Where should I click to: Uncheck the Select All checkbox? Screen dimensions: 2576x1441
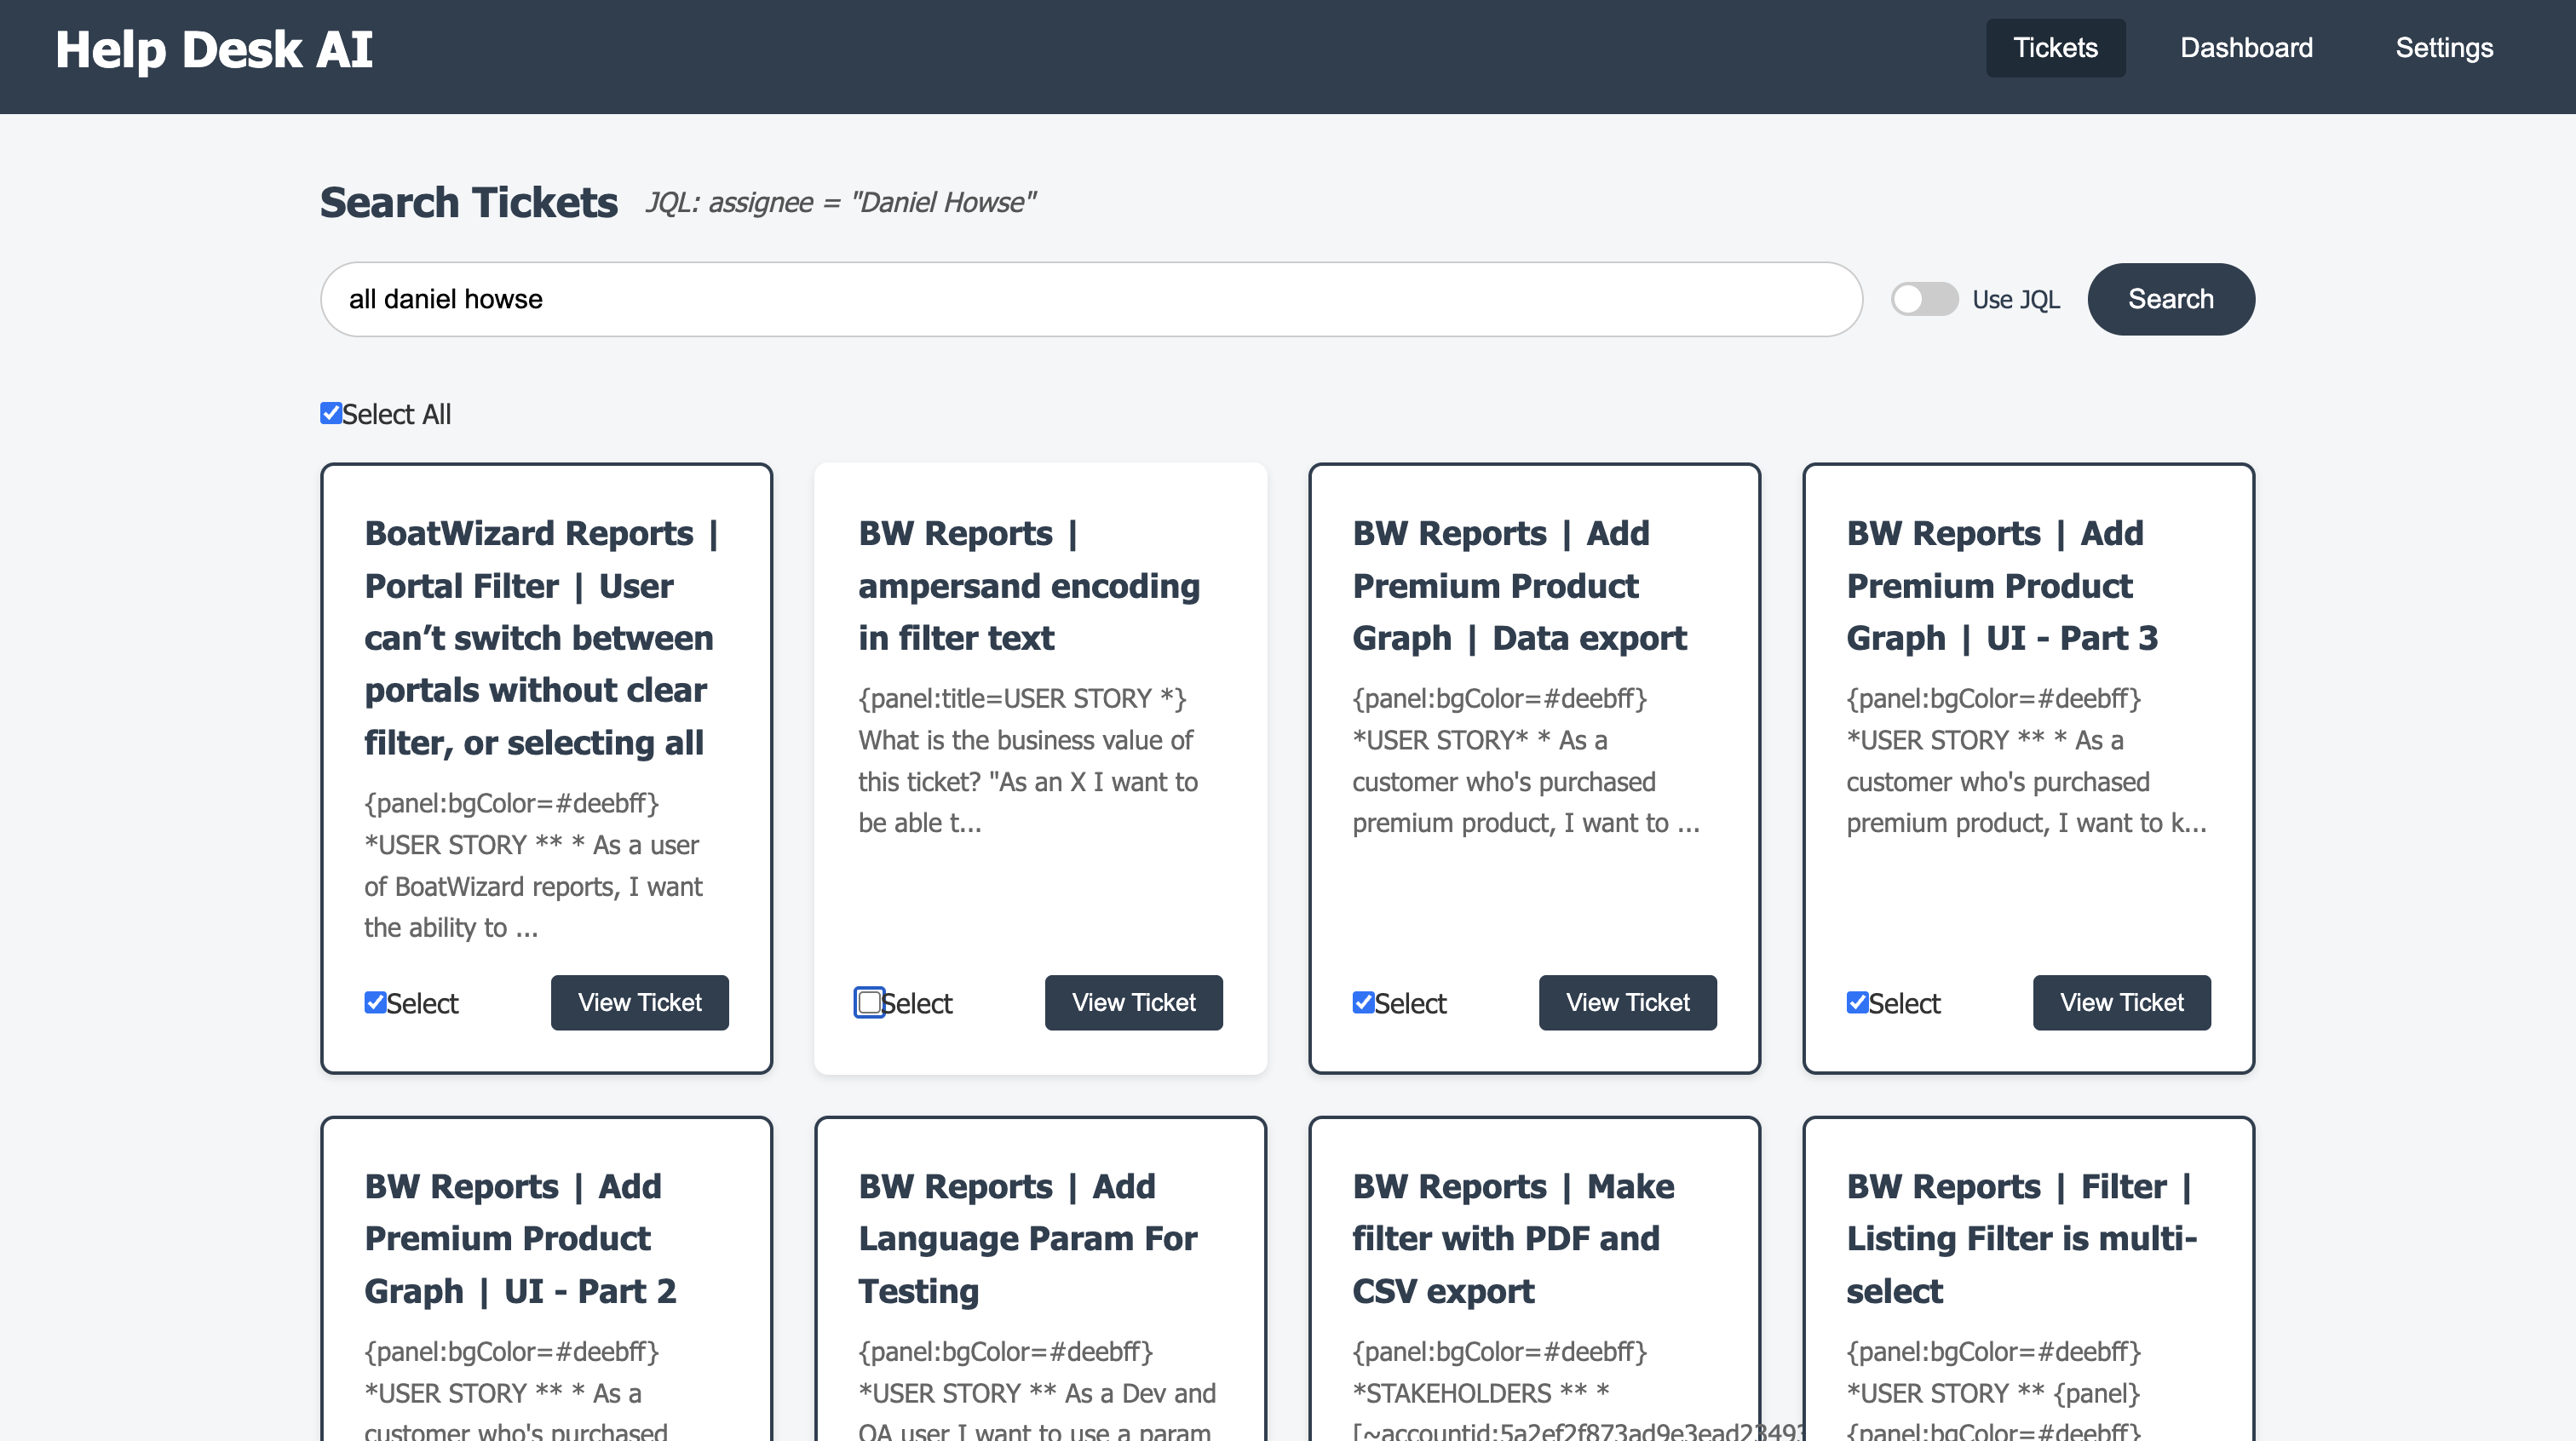pyautogui.click(x=331, y=413)
